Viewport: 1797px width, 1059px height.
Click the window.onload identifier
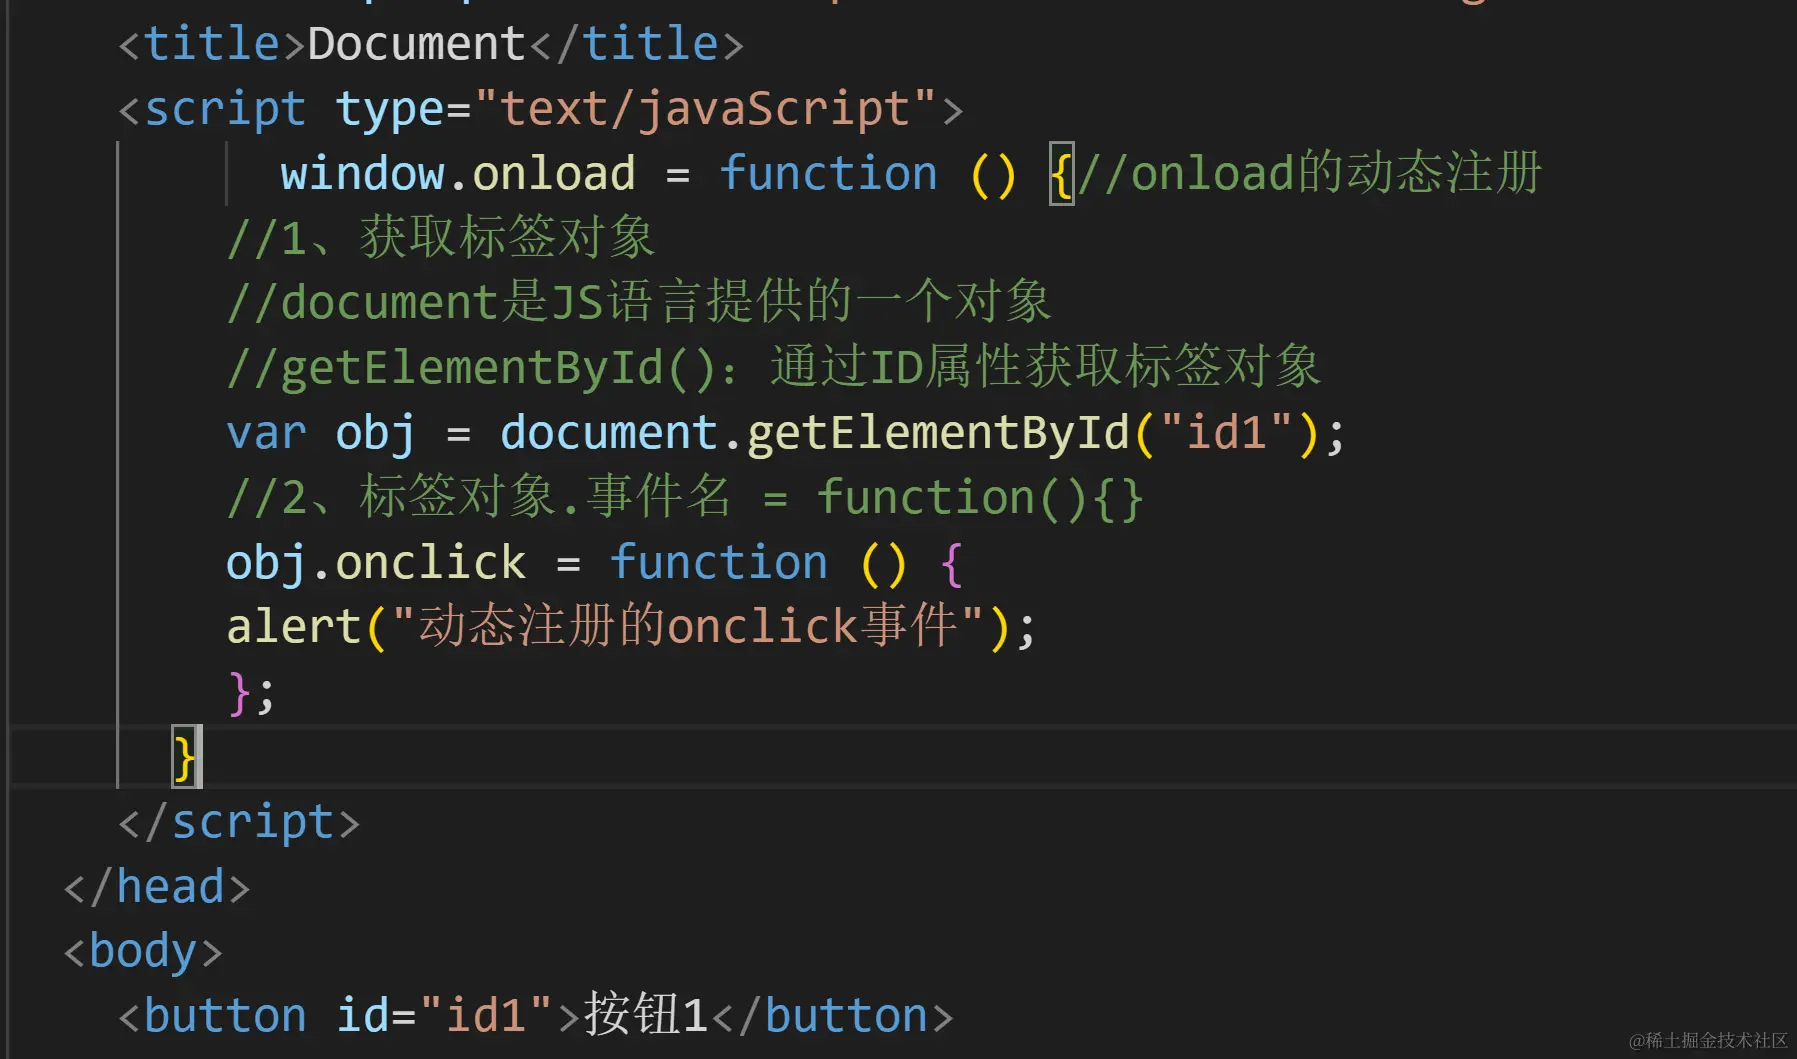point(458,174)
